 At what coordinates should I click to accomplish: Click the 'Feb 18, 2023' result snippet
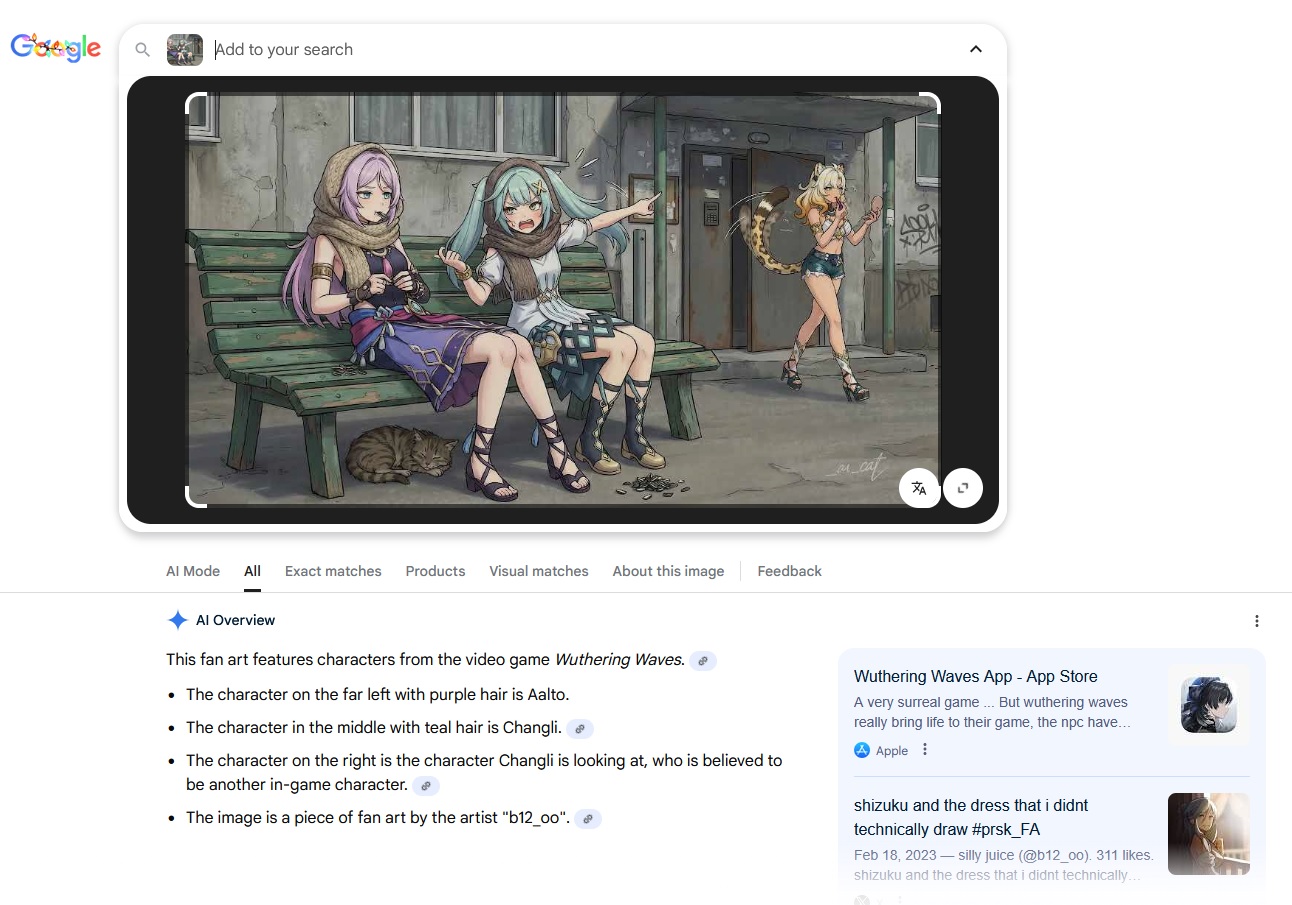1004,865
